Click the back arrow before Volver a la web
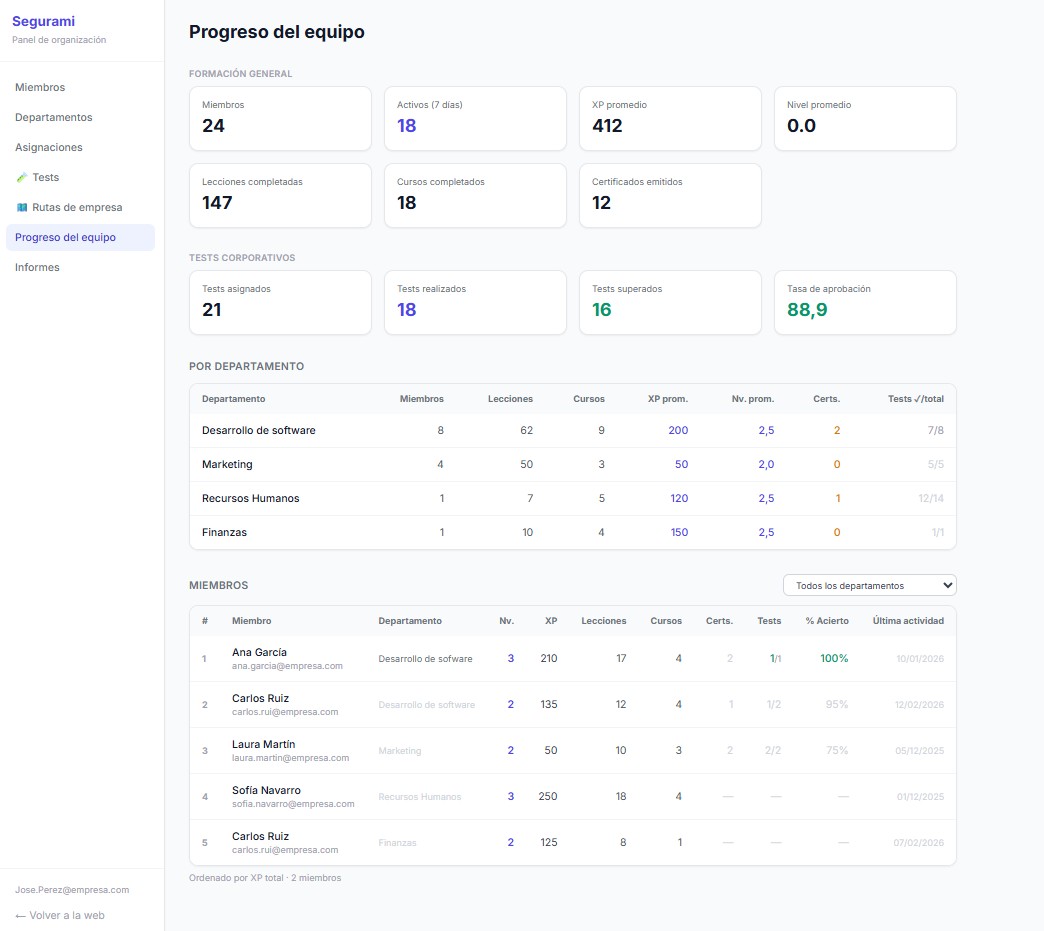1044x931 pixels. click(x=20, y=915)
